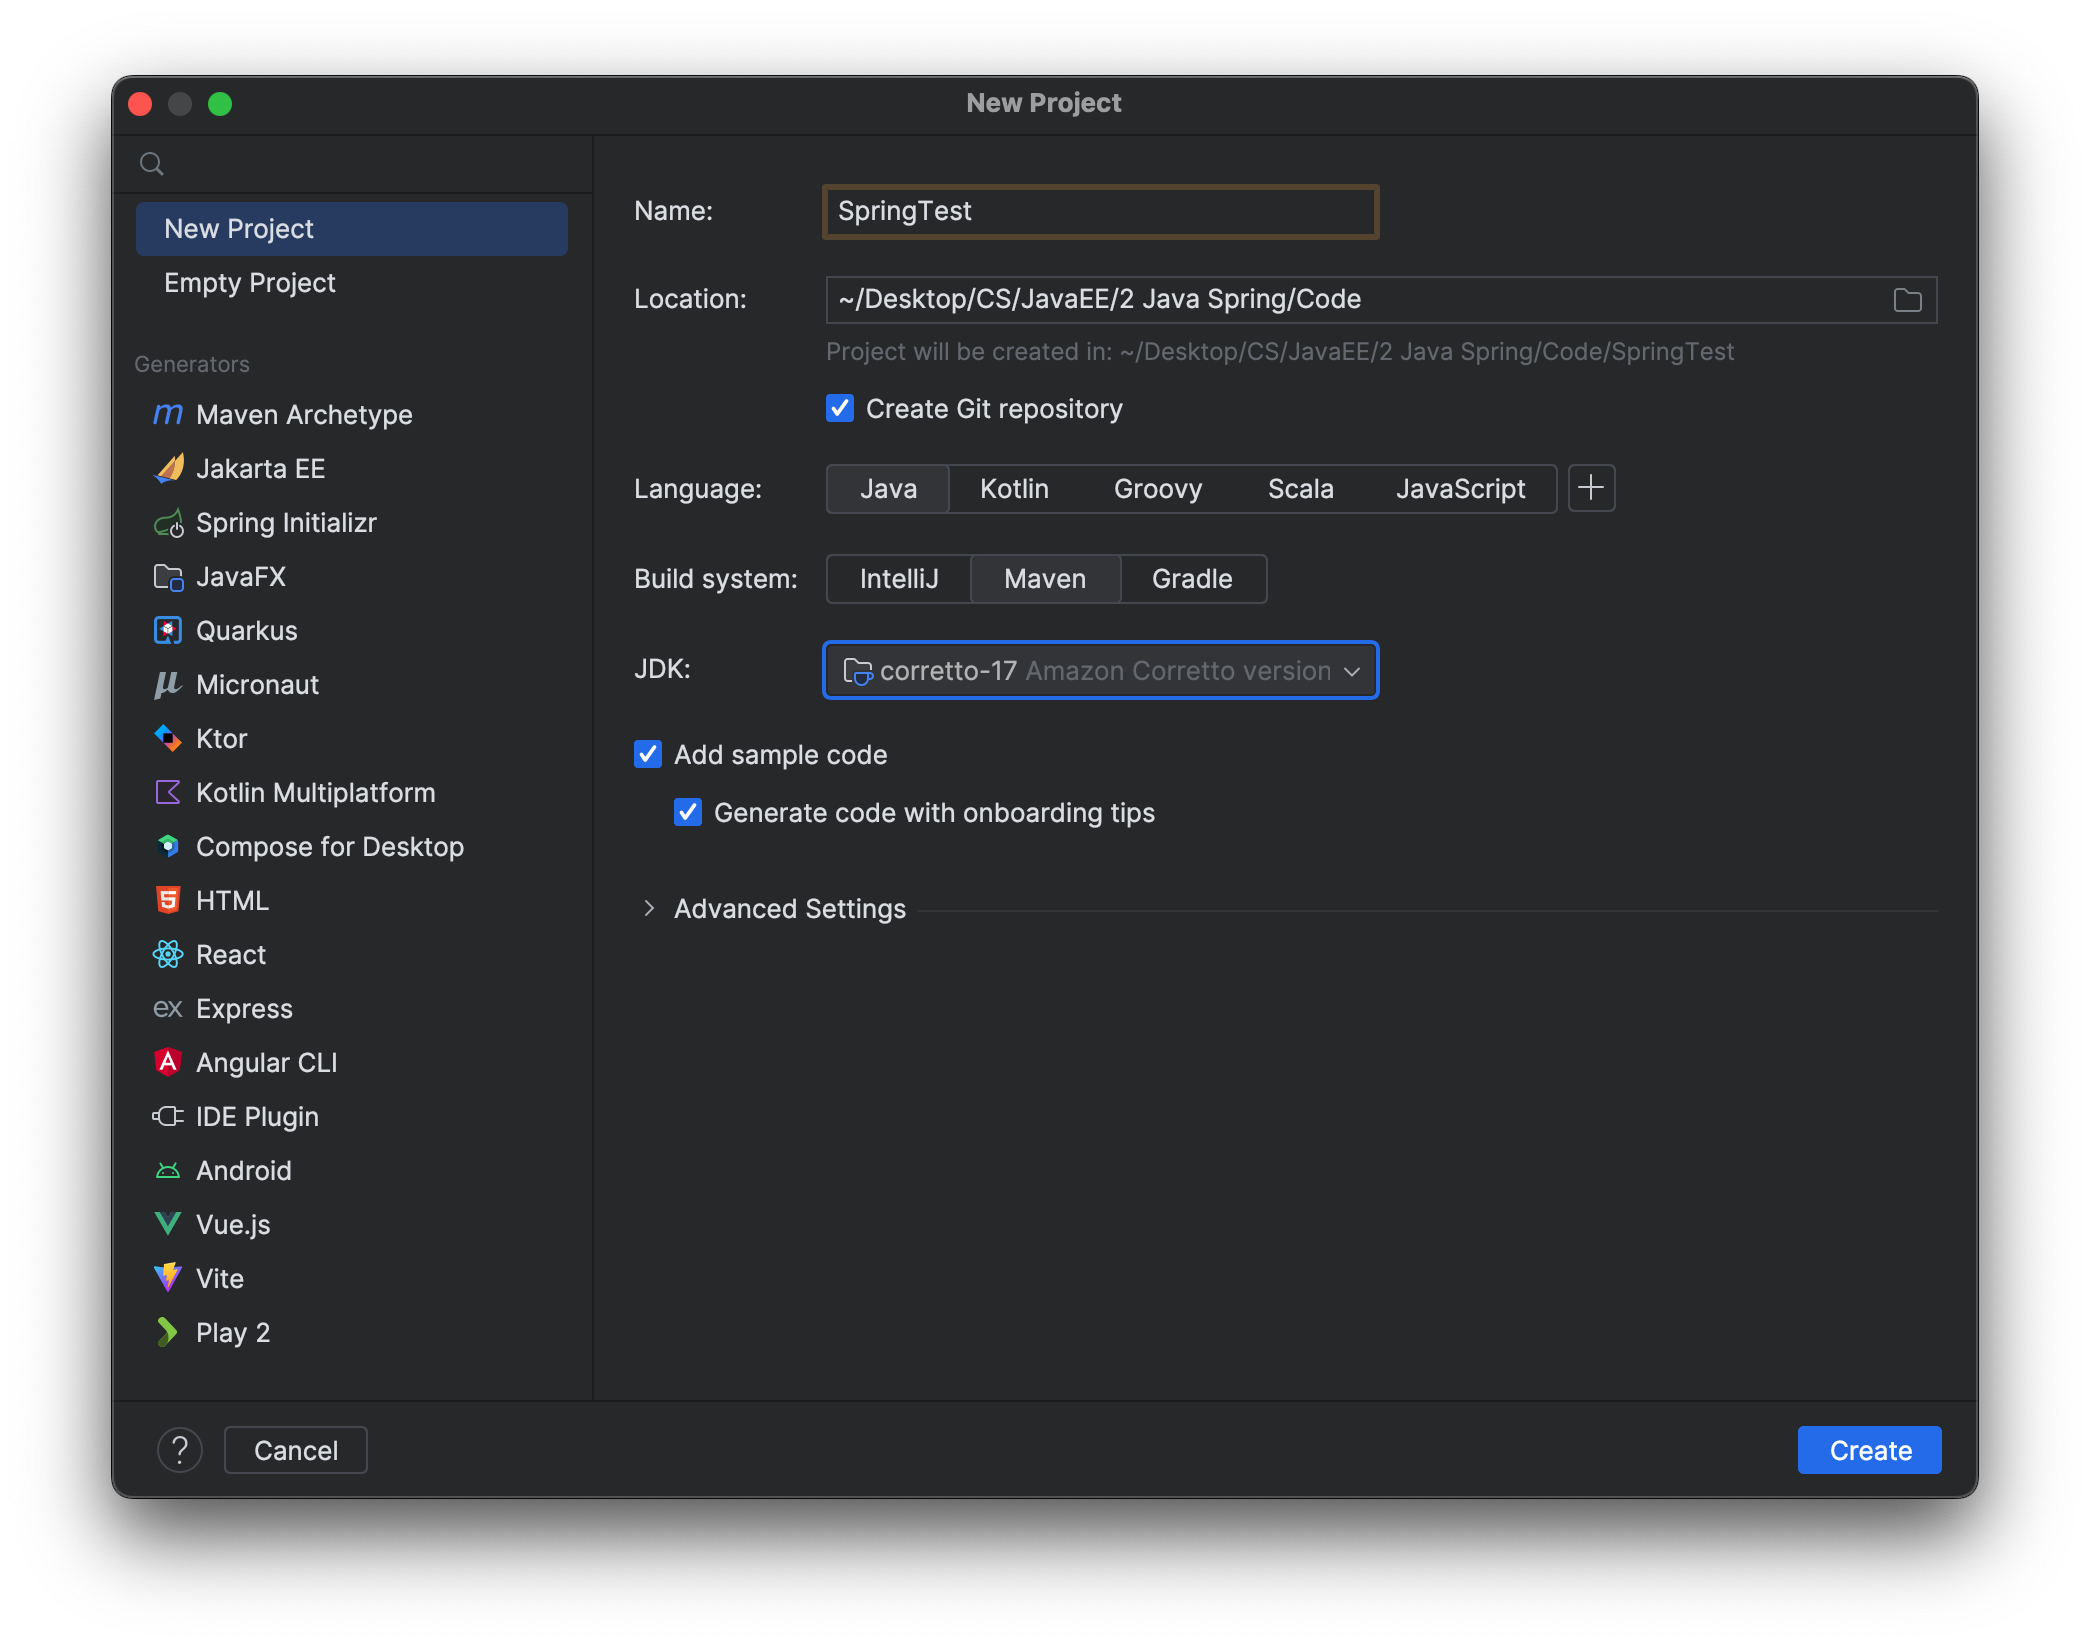Screen dimensions: 2090x1646
Task: Click the project Name input field
Action: coord(1099,210)
